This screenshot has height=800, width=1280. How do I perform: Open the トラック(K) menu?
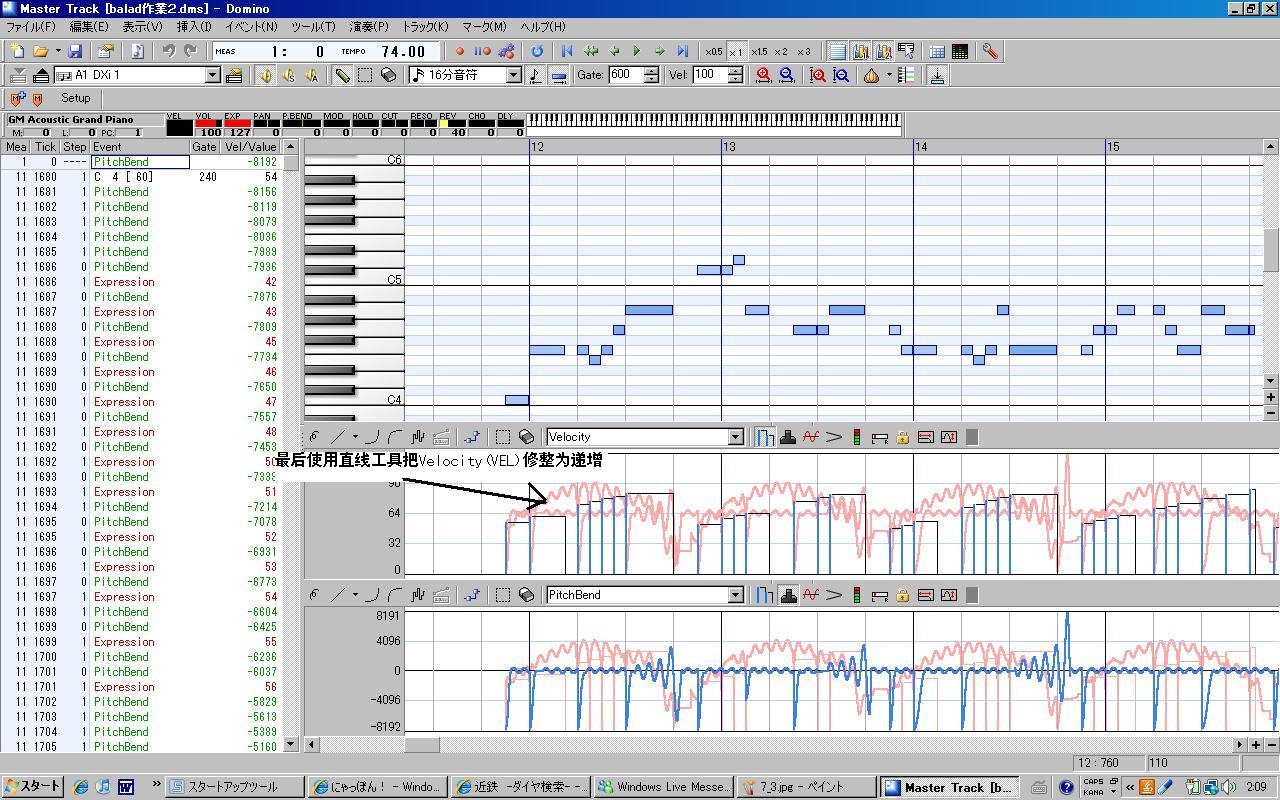click(x=425, y=27)
